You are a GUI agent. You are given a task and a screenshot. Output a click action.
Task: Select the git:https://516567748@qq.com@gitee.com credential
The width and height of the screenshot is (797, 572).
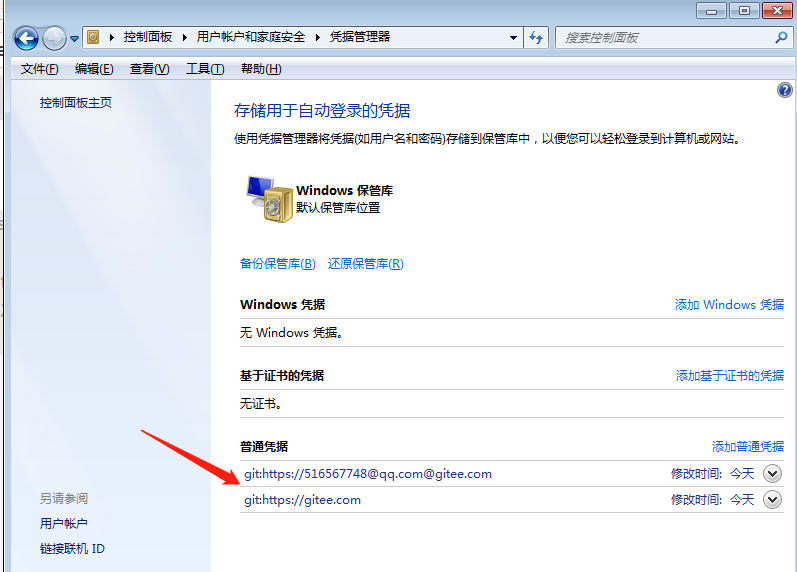tap(368, 474)
